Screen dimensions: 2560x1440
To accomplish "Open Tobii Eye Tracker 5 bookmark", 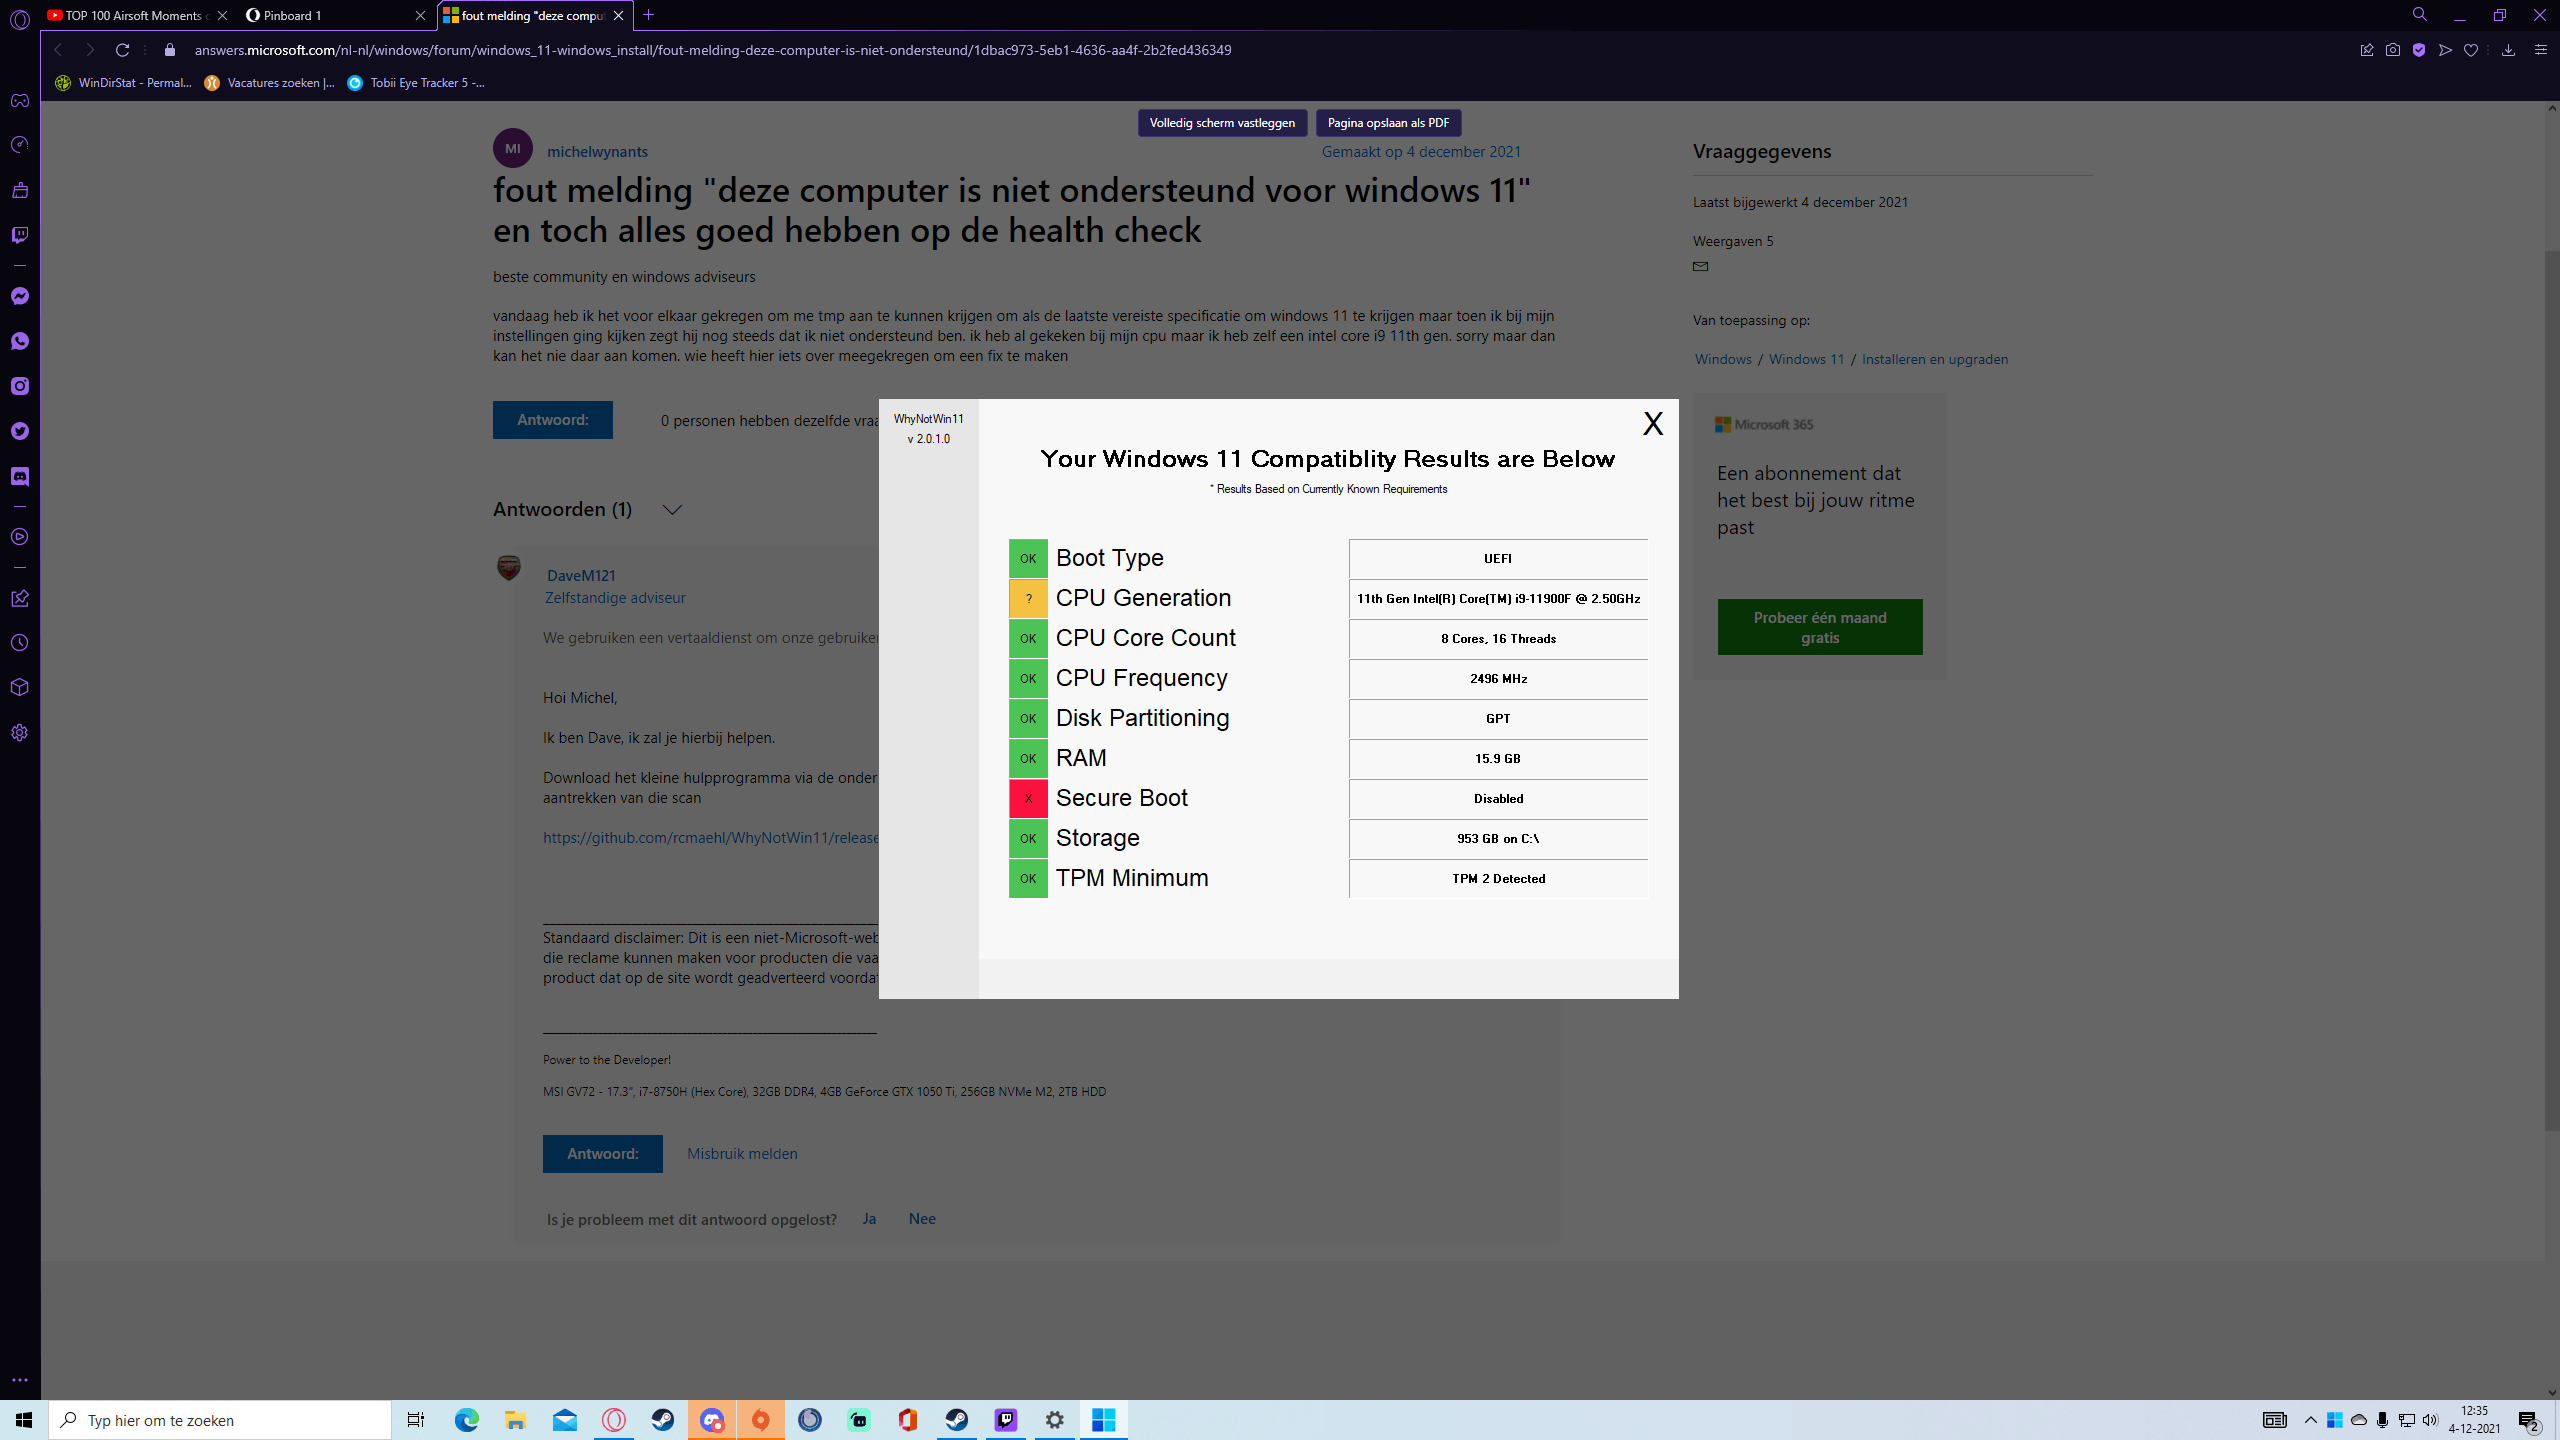I will pyautogui.click(x=416, y=83).
